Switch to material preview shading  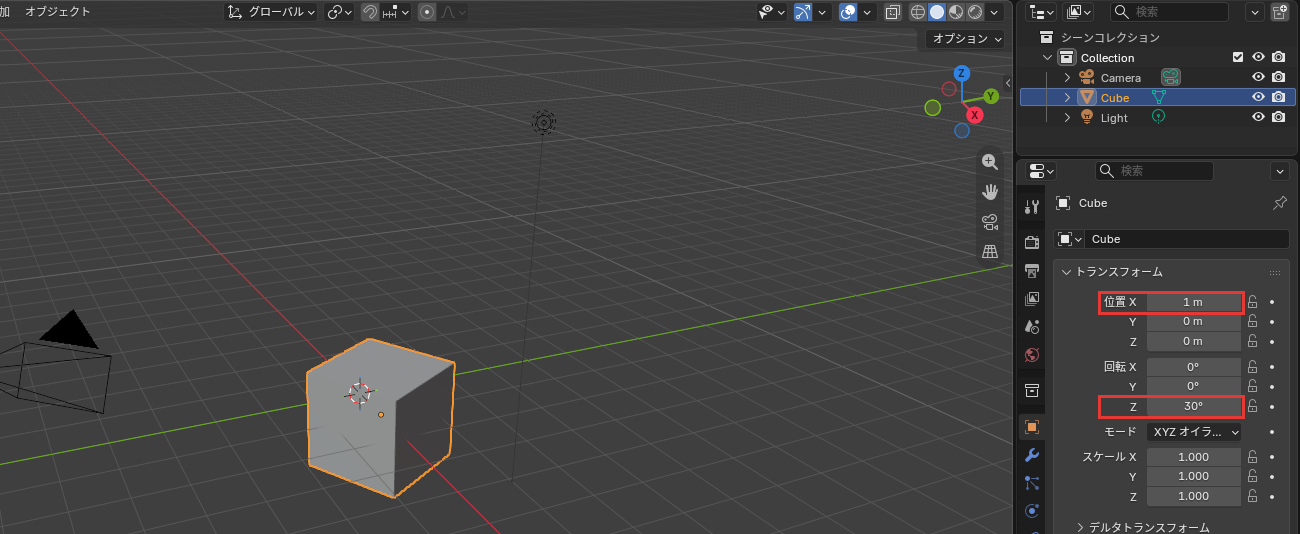[955, 12]
